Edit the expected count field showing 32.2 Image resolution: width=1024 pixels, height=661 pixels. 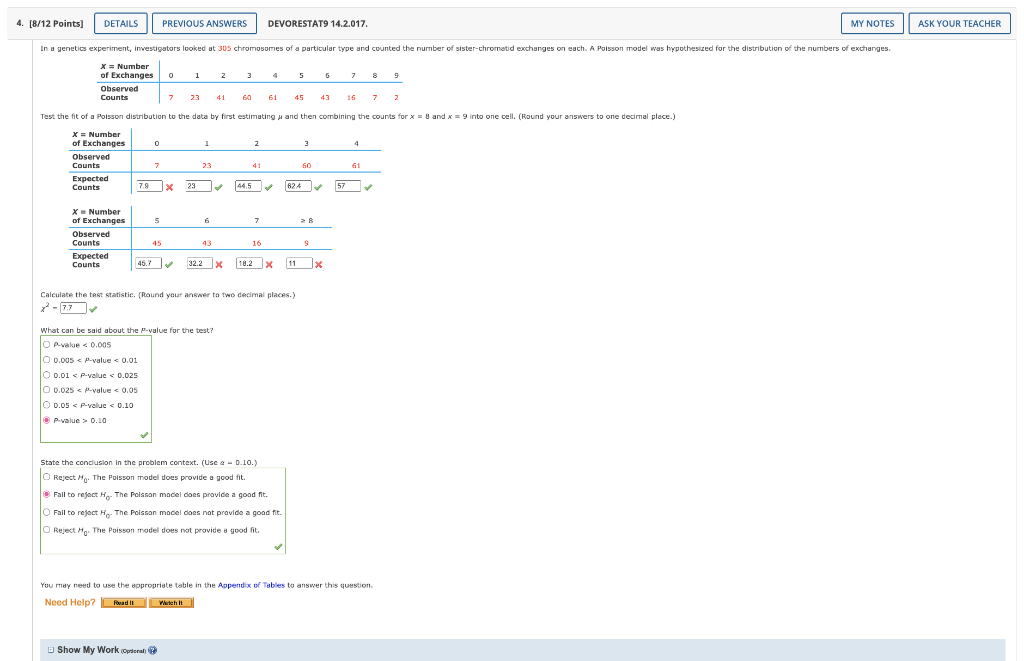(201, 263)
